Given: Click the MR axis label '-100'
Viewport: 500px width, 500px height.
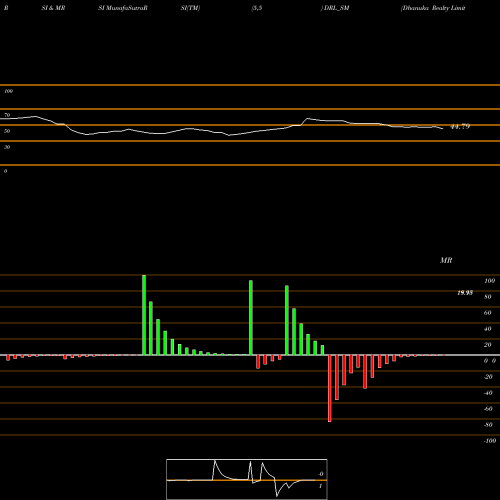Looking at the screenshot, I should click(490, 441).
